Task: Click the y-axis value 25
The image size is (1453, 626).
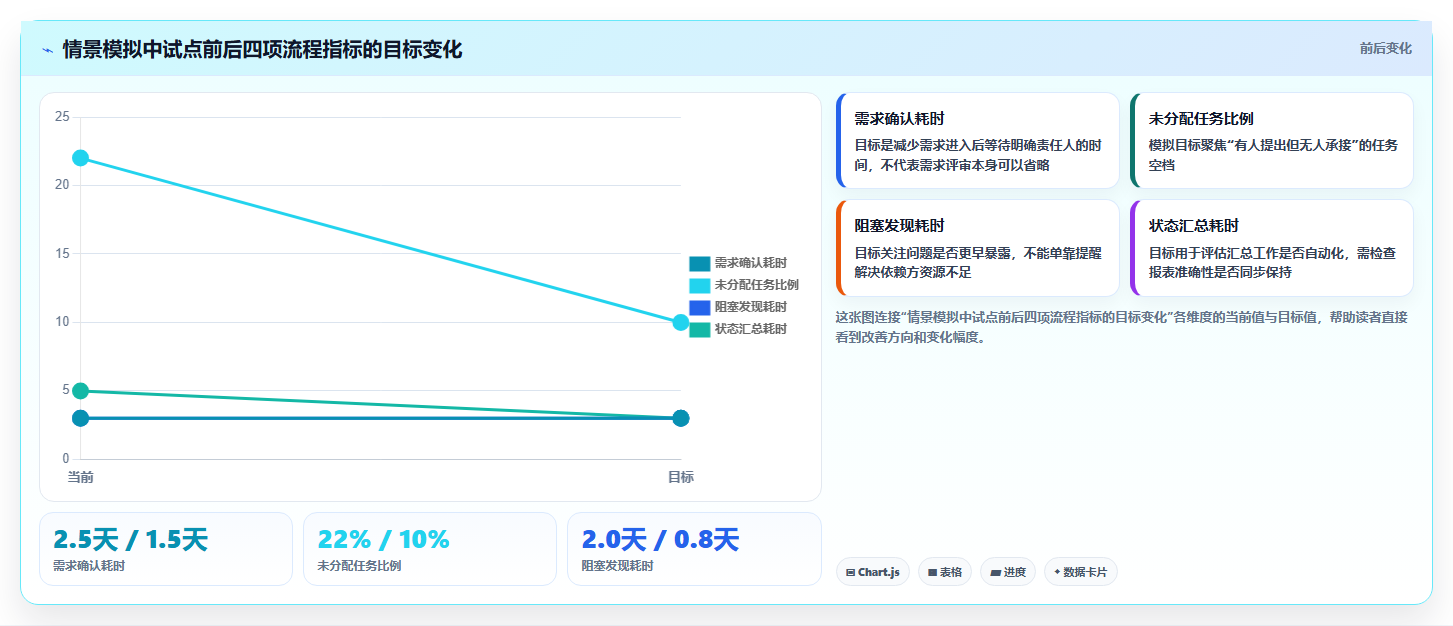Action: click(x=62, y=117)
